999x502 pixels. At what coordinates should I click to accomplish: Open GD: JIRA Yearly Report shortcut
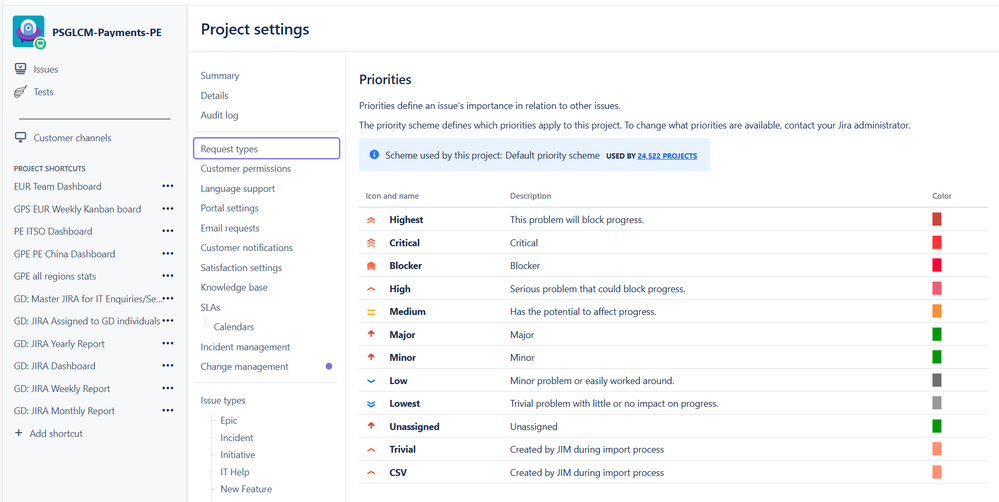(59, 344)
